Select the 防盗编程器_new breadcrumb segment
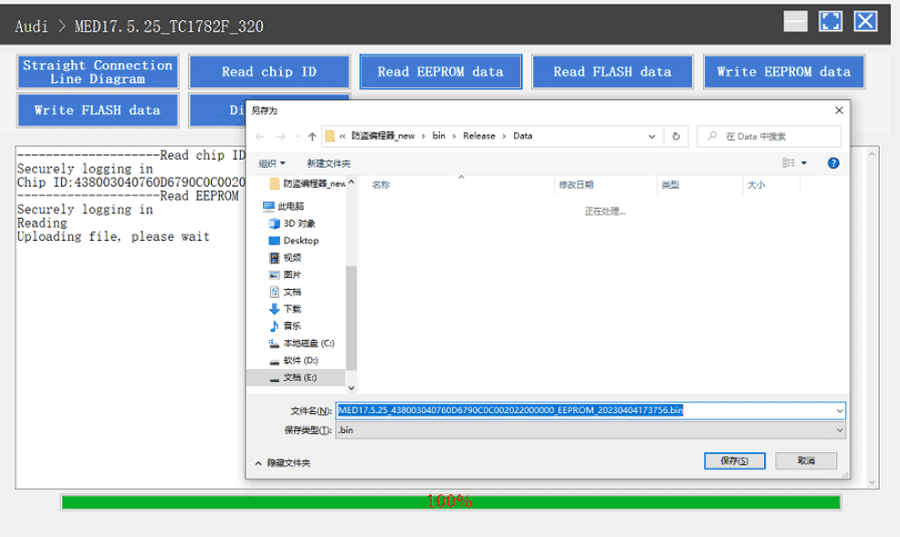900x537 pixels. tap(383, 136)
